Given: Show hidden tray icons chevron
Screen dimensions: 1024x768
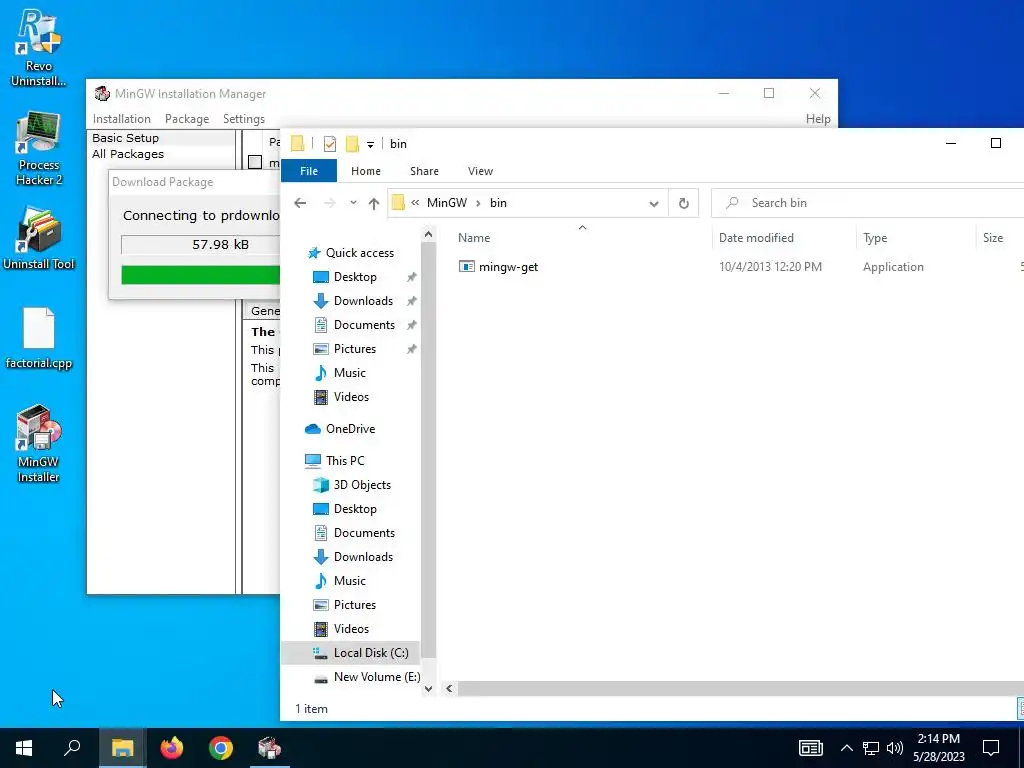Looking at the screenshot, I should (846, 748).
